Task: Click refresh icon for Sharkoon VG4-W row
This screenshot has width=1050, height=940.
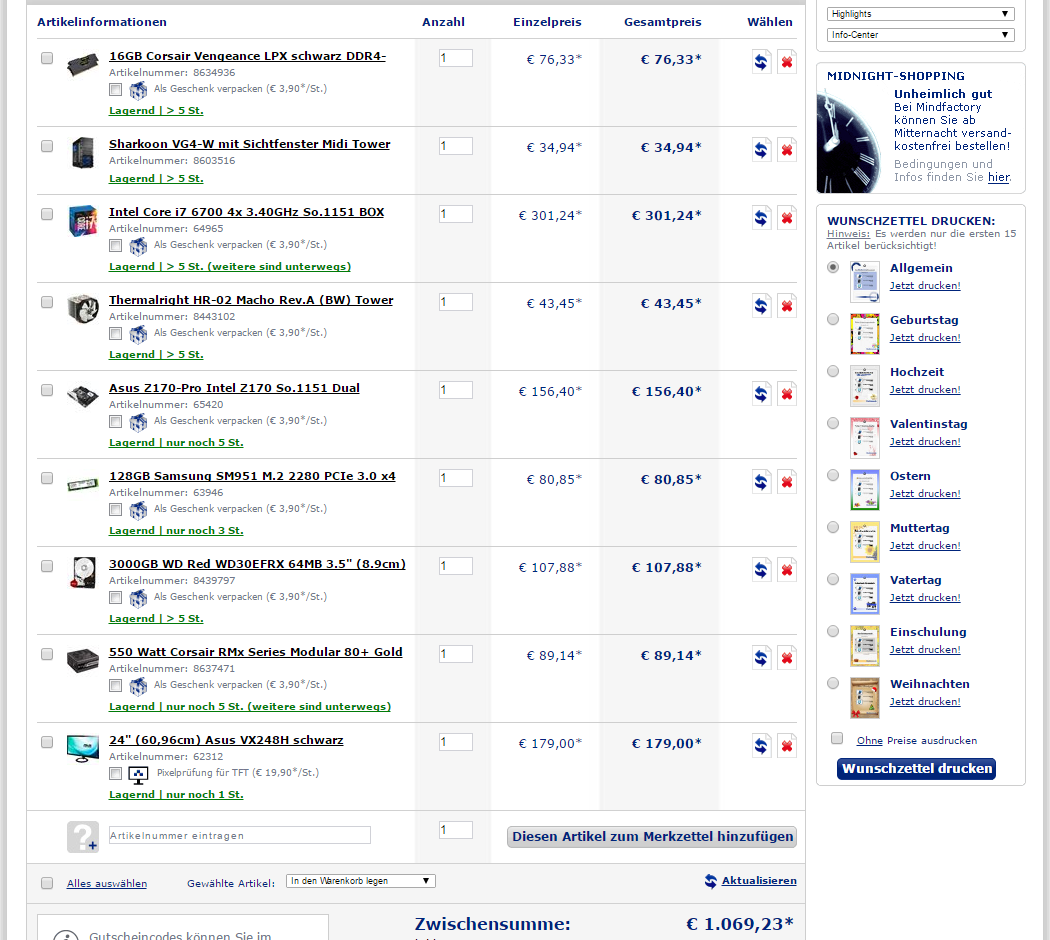Action: click(x=761, y=150)
